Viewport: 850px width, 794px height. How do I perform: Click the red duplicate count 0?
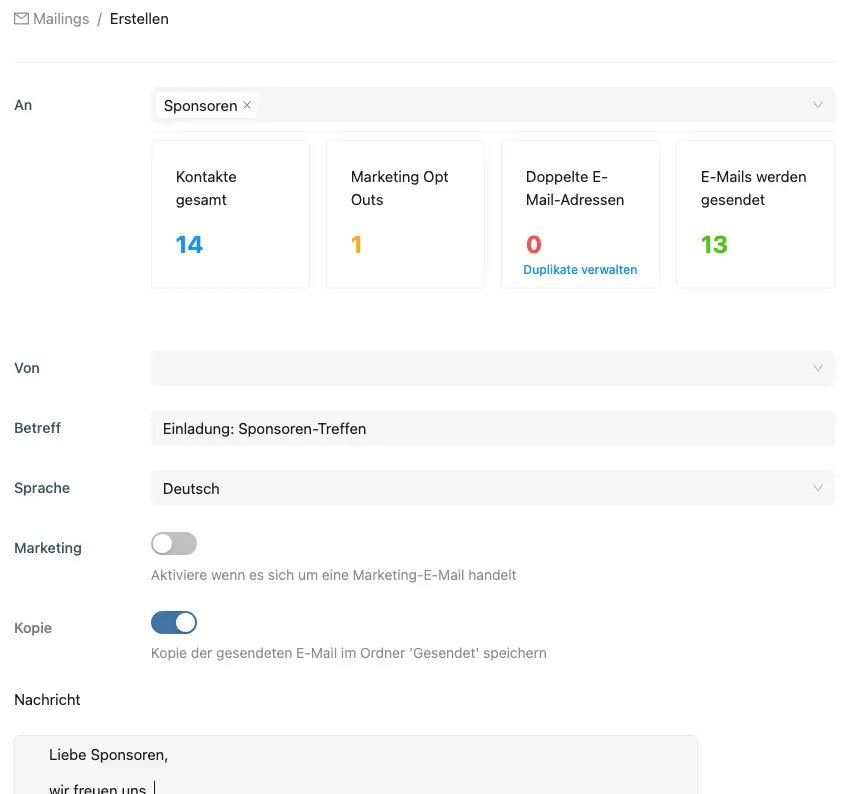point(533,245)
